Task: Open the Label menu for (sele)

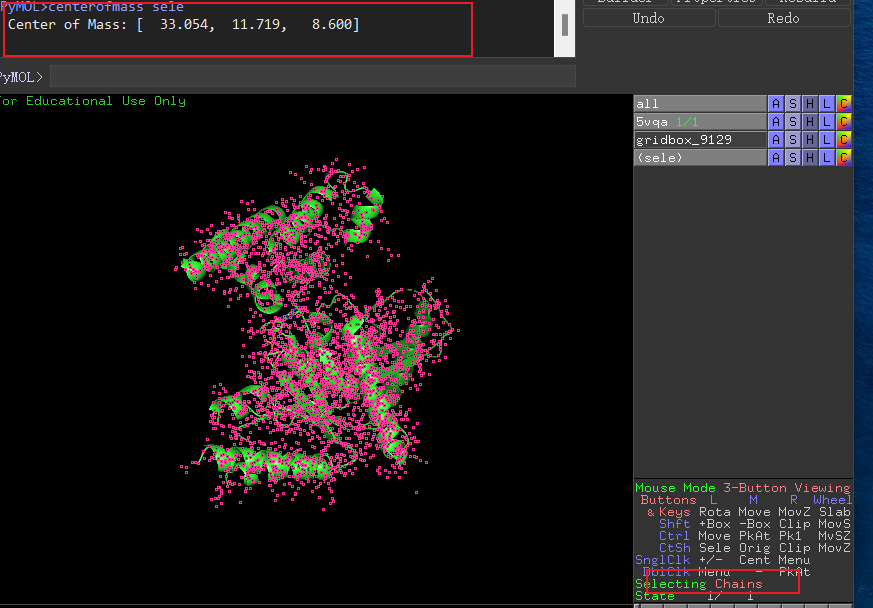Action: [827, 158]
